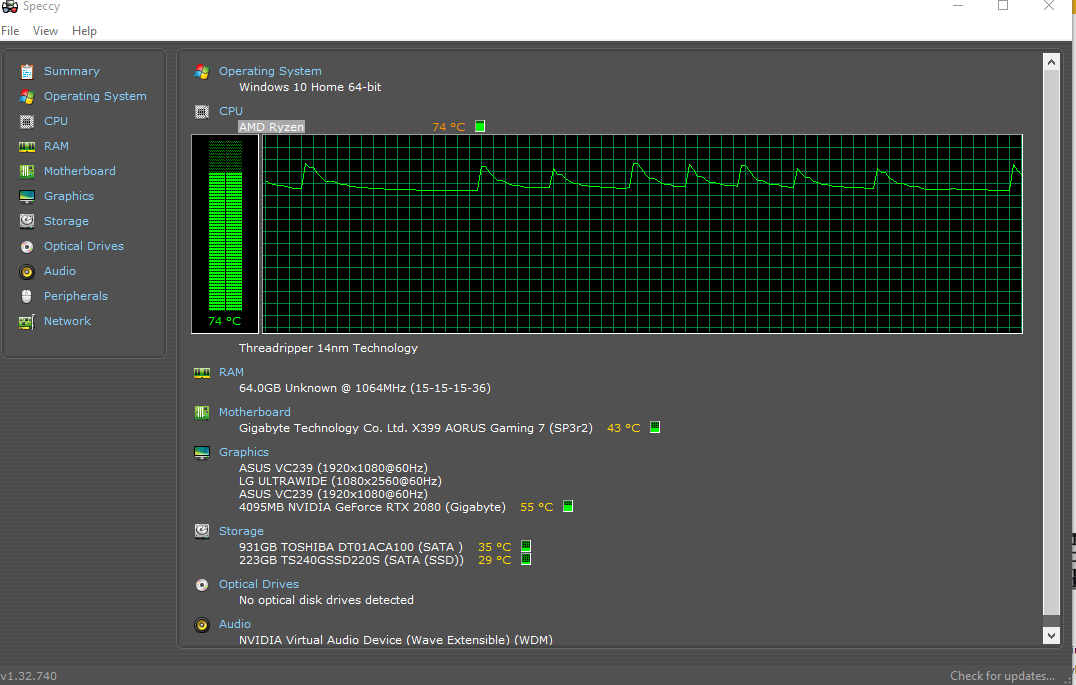The image size is (1076, 685).
Task: Click the CPU temperature history graph
Action: tap(642, 234)
